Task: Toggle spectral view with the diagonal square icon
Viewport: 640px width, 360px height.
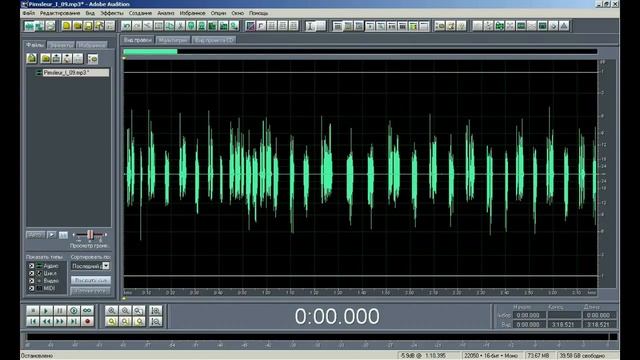Action: click(250, 27)
